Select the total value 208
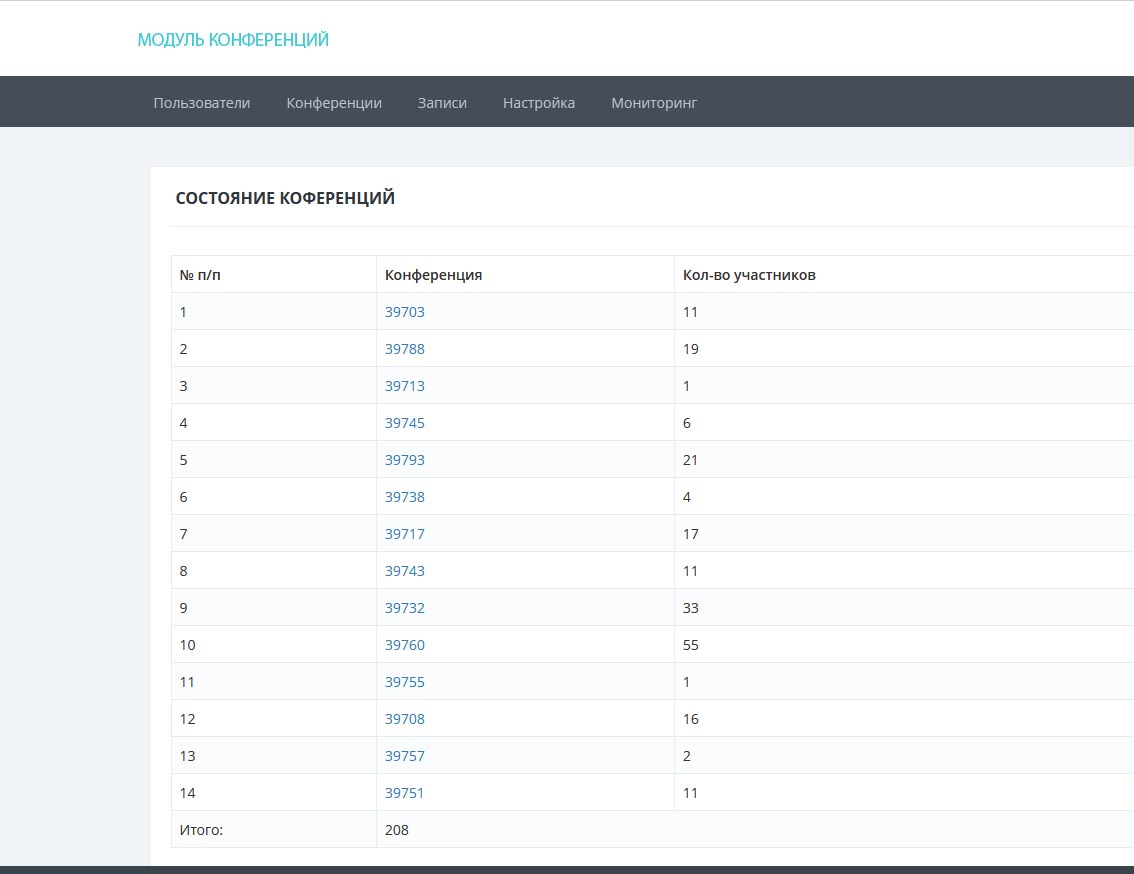 (396, 830)
